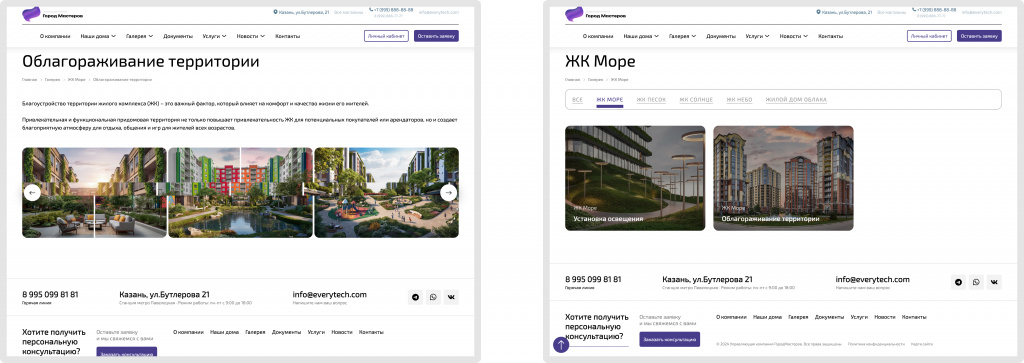Viewport: 1024px width, 363px height.
Task: Open О компании in ЖК Море page header
Action: click(598, 36)
